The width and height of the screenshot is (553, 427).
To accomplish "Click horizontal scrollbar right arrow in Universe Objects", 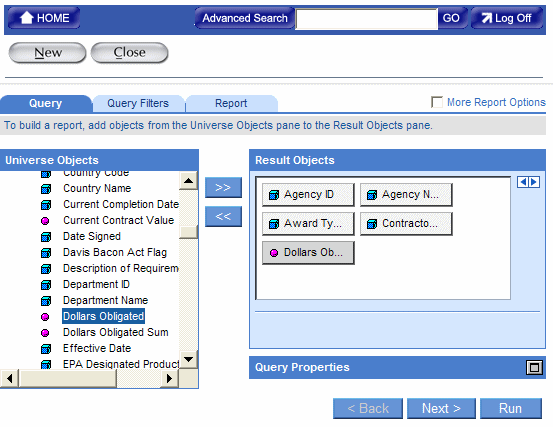I will pos(169,378).
